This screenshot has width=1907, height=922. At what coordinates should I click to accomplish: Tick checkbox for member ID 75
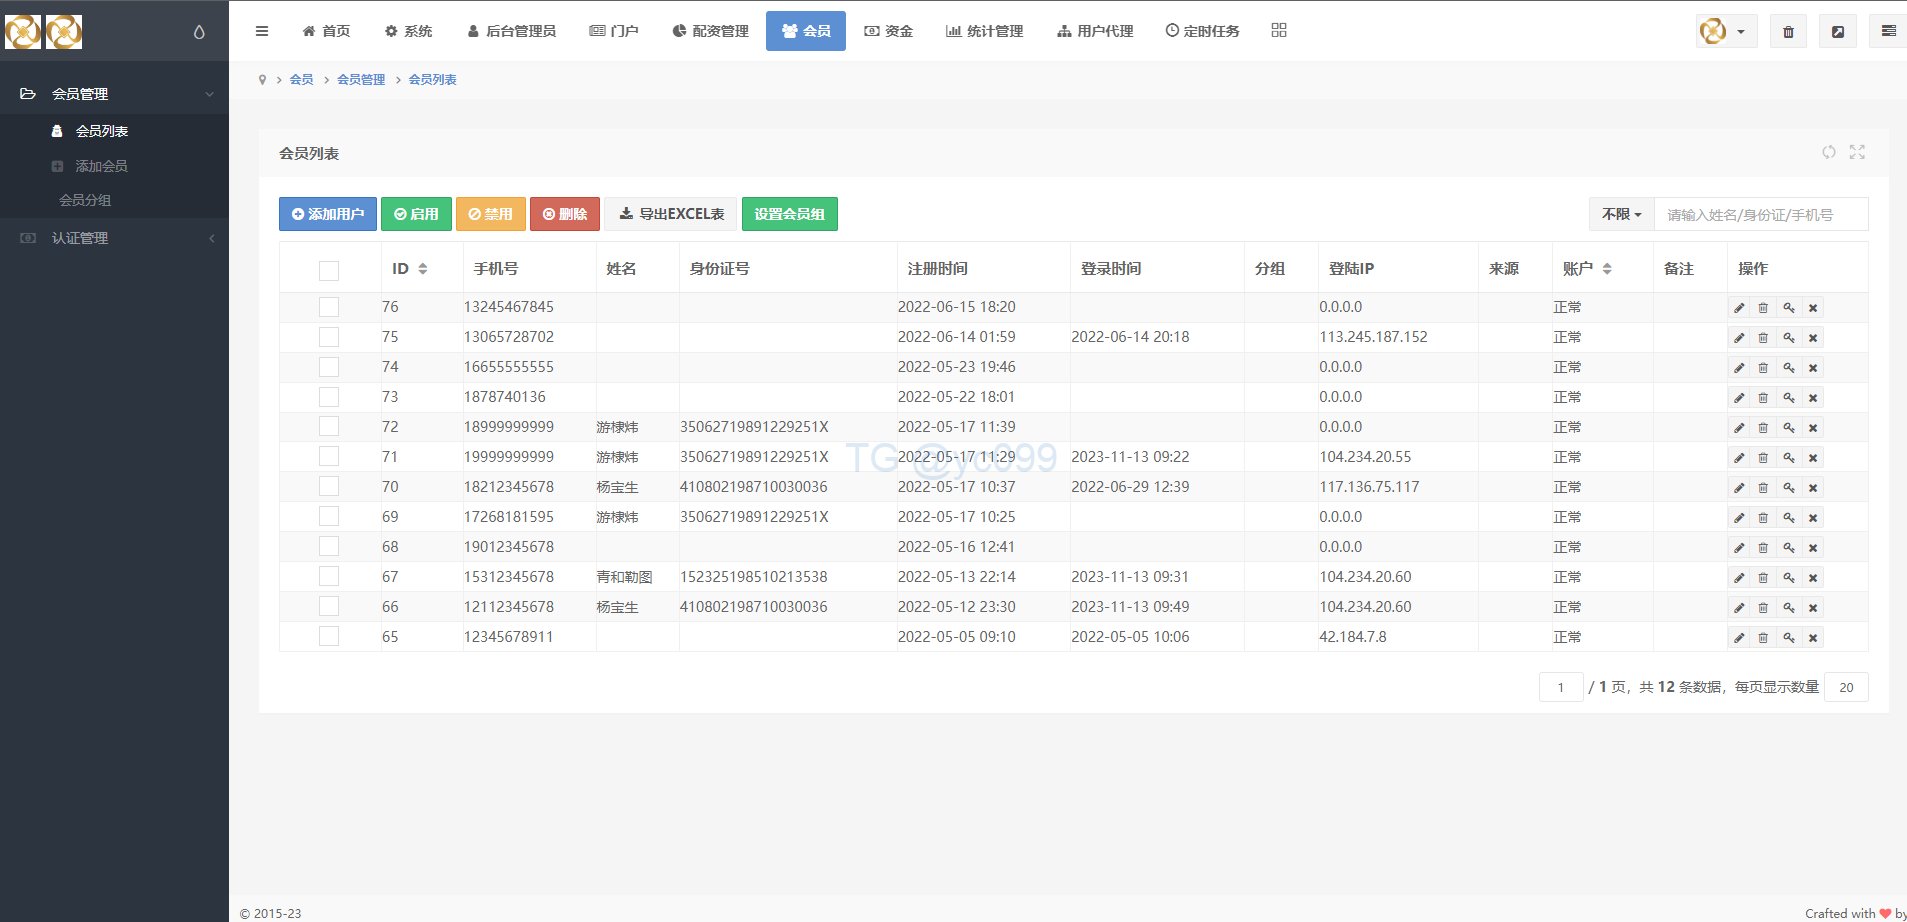coord(329,337)
